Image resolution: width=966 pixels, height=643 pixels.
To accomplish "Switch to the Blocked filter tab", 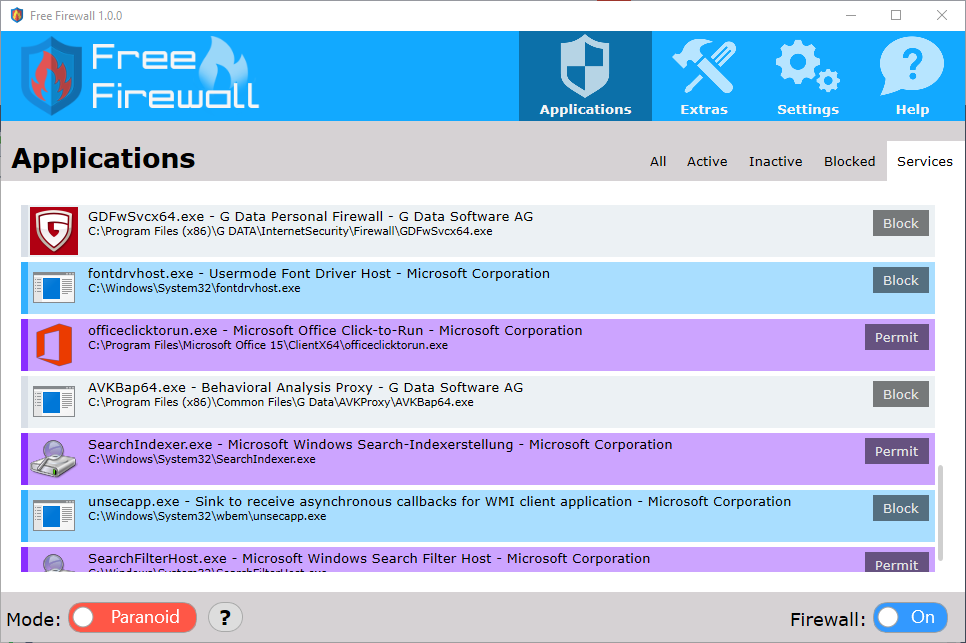I will point(849,161).
